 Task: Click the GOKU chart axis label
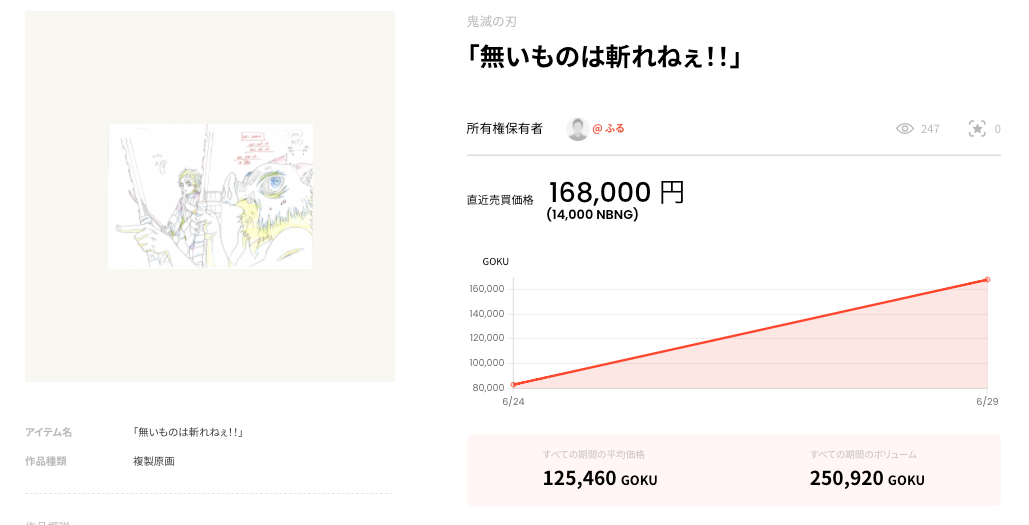tap(495, 261)
